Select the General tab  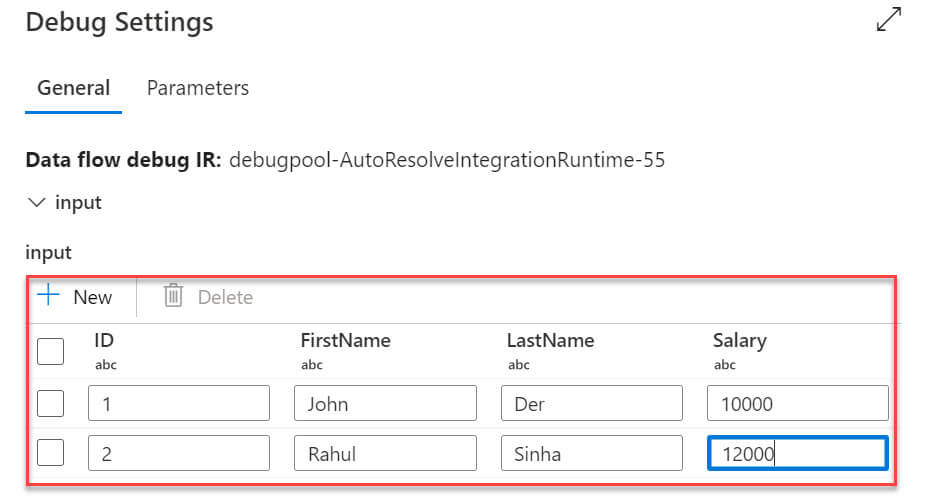(73, 88)
